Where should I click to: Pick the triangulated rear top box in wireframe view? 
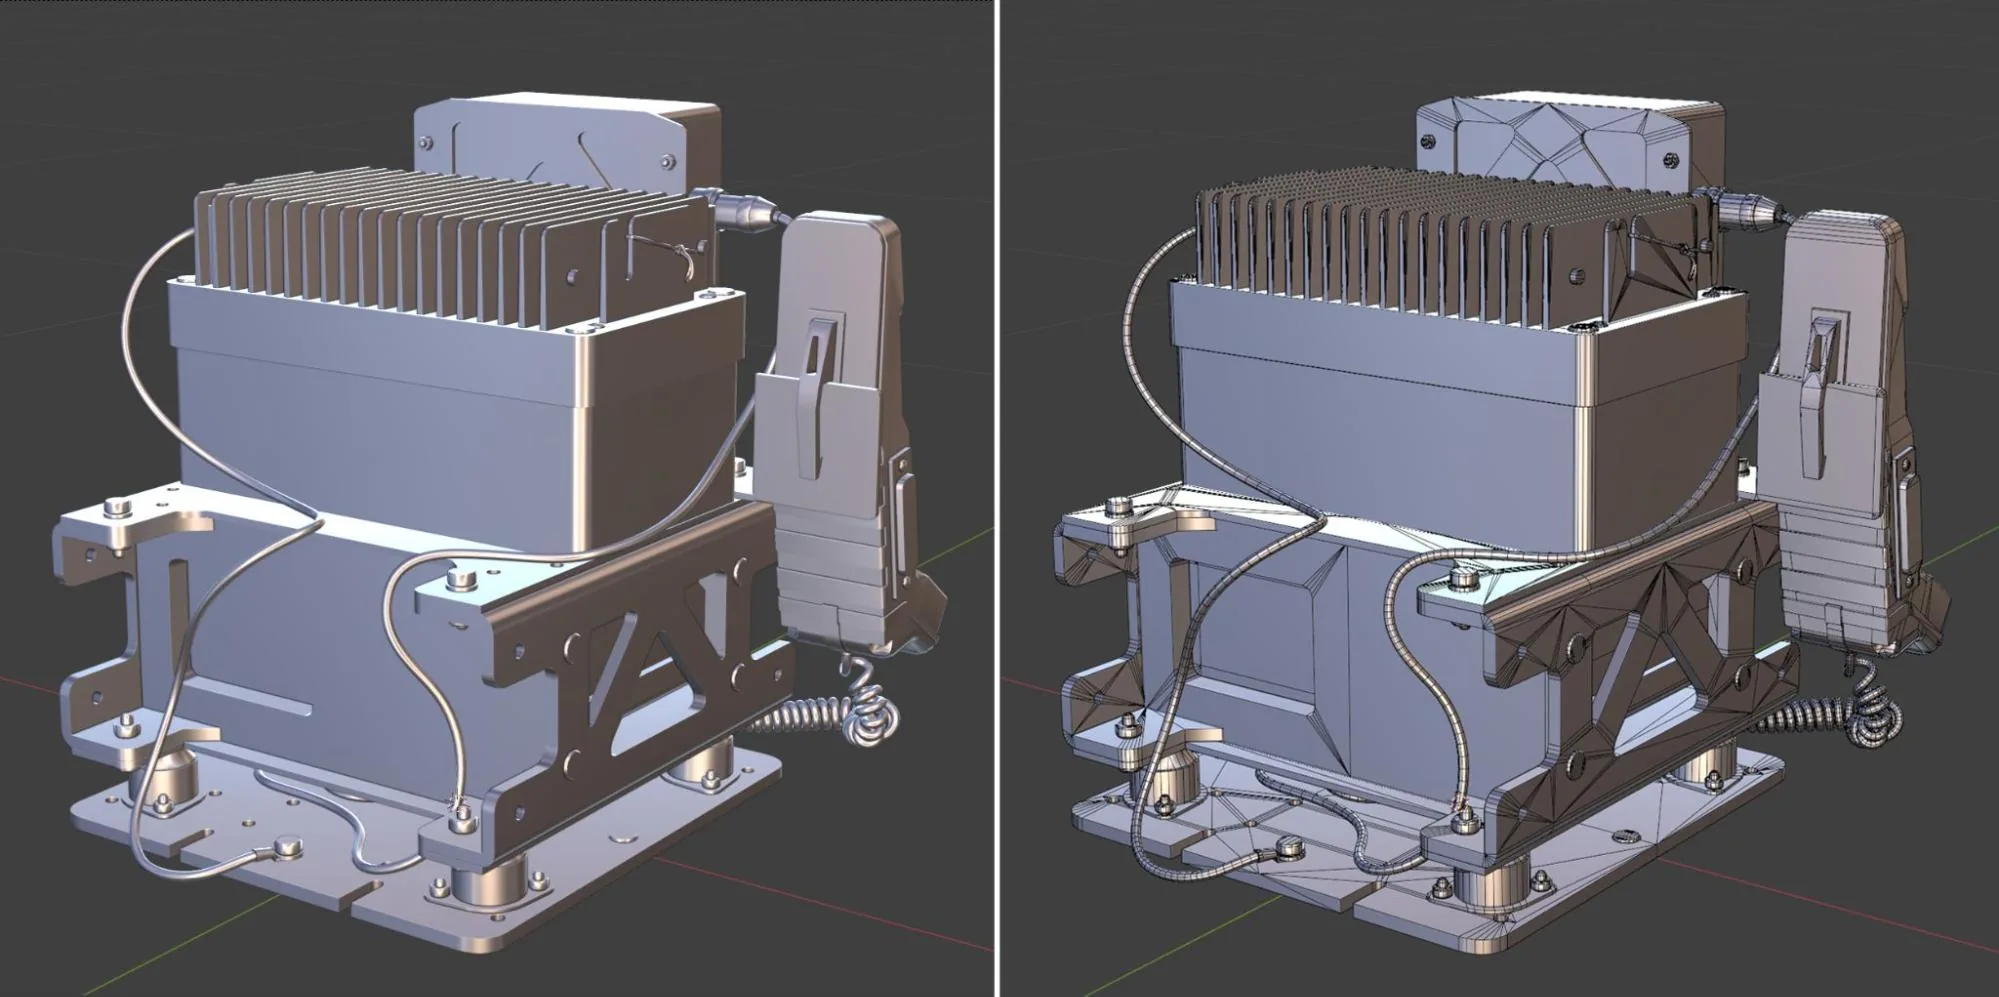1570,145
